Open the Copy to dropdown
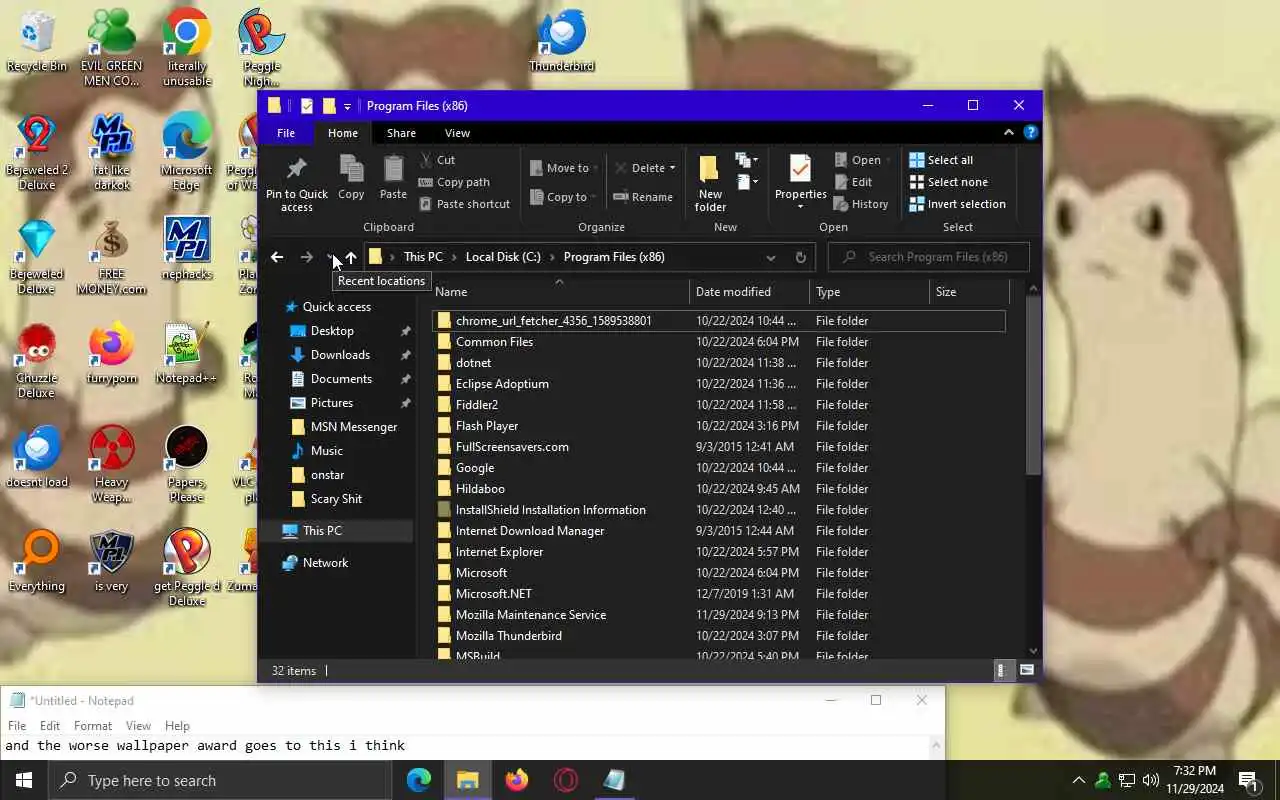This screenshot has width=1280, height=800. [562, 197]
